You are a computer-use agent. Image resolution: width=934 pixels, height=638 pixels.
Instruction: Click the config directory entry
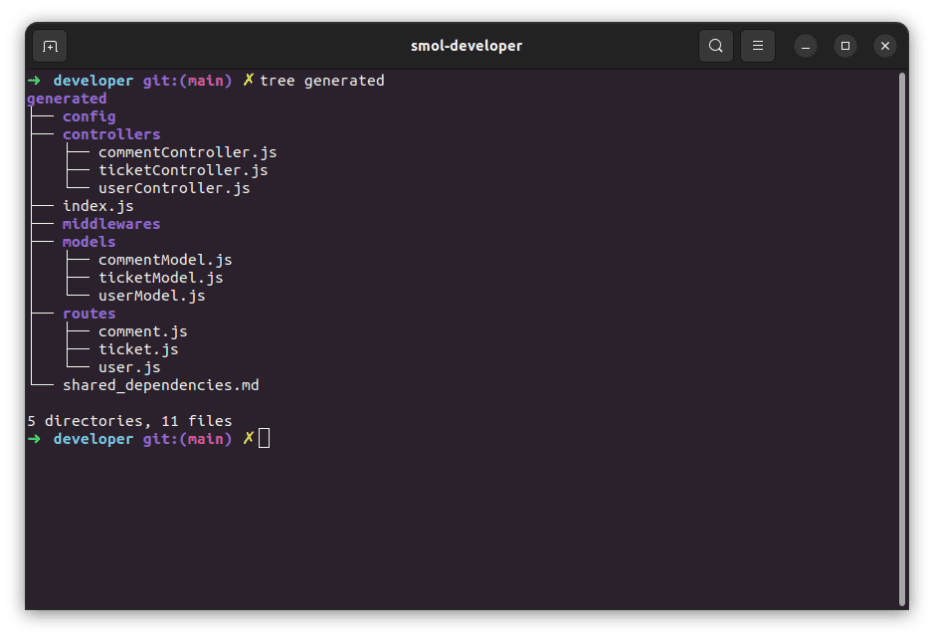click(x=88, y=116)
